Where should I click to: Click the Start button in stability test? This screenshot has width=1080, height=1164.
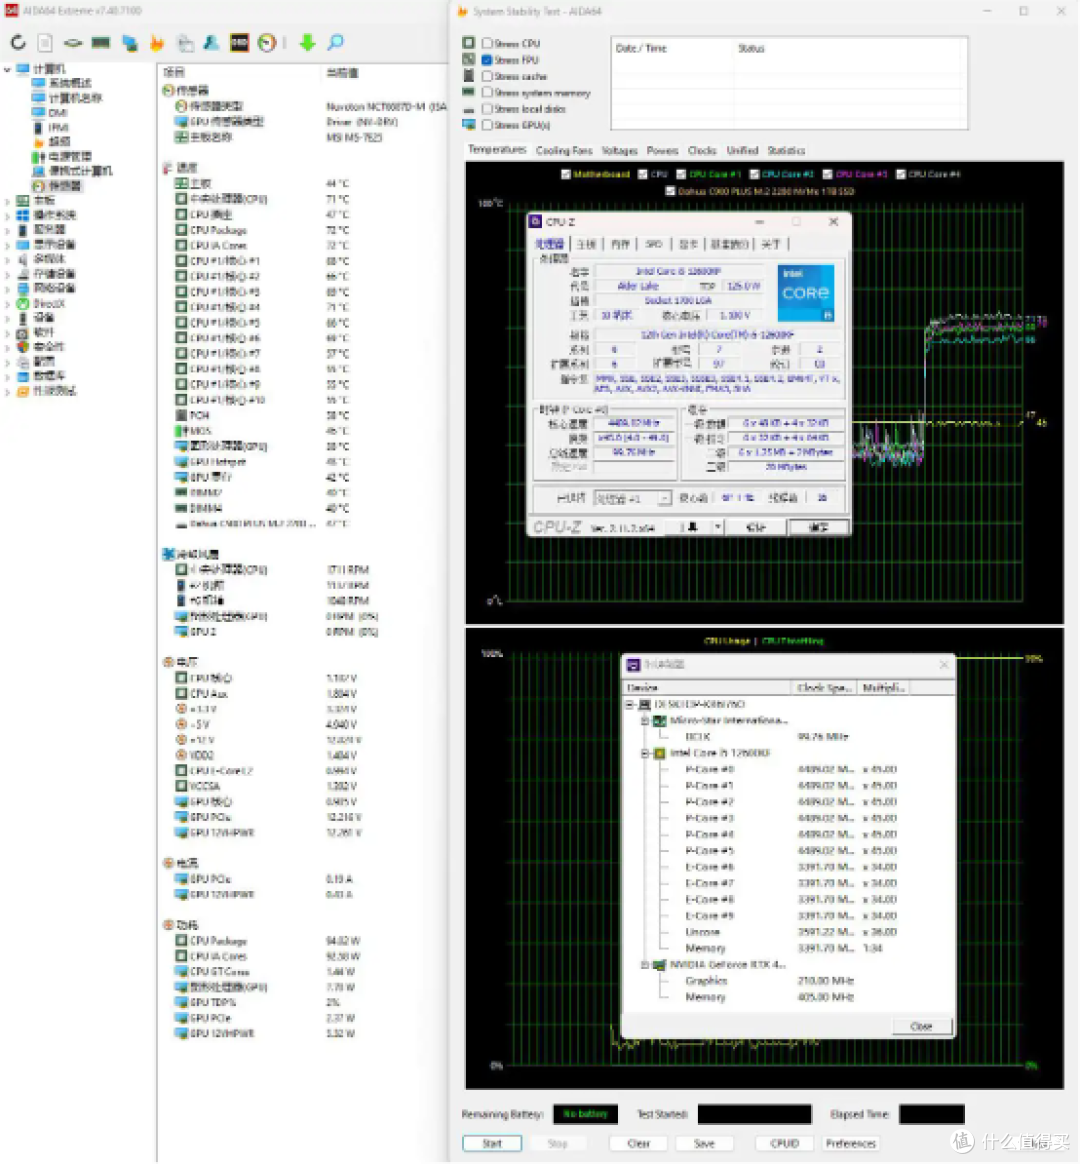(x=491, y=1143)
